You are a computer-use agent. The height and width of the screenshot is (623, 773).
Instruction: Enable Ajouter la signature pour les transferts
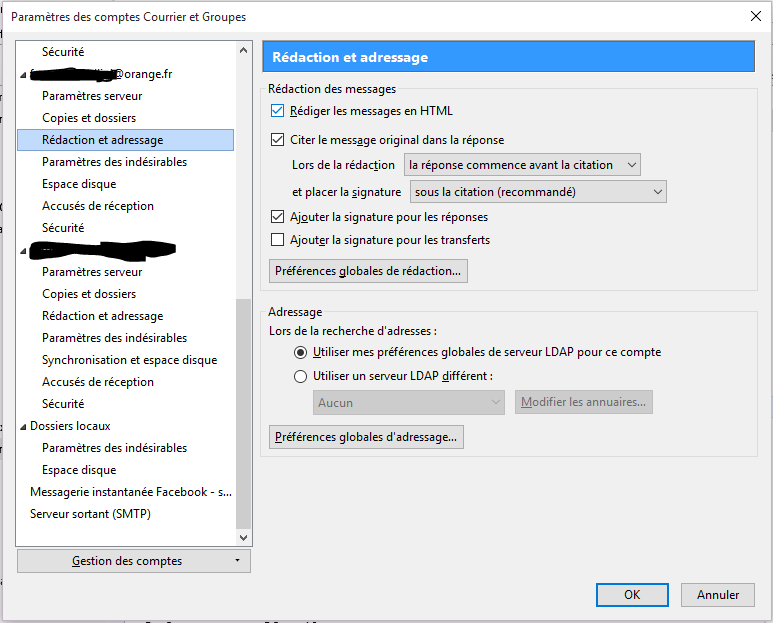278,240
